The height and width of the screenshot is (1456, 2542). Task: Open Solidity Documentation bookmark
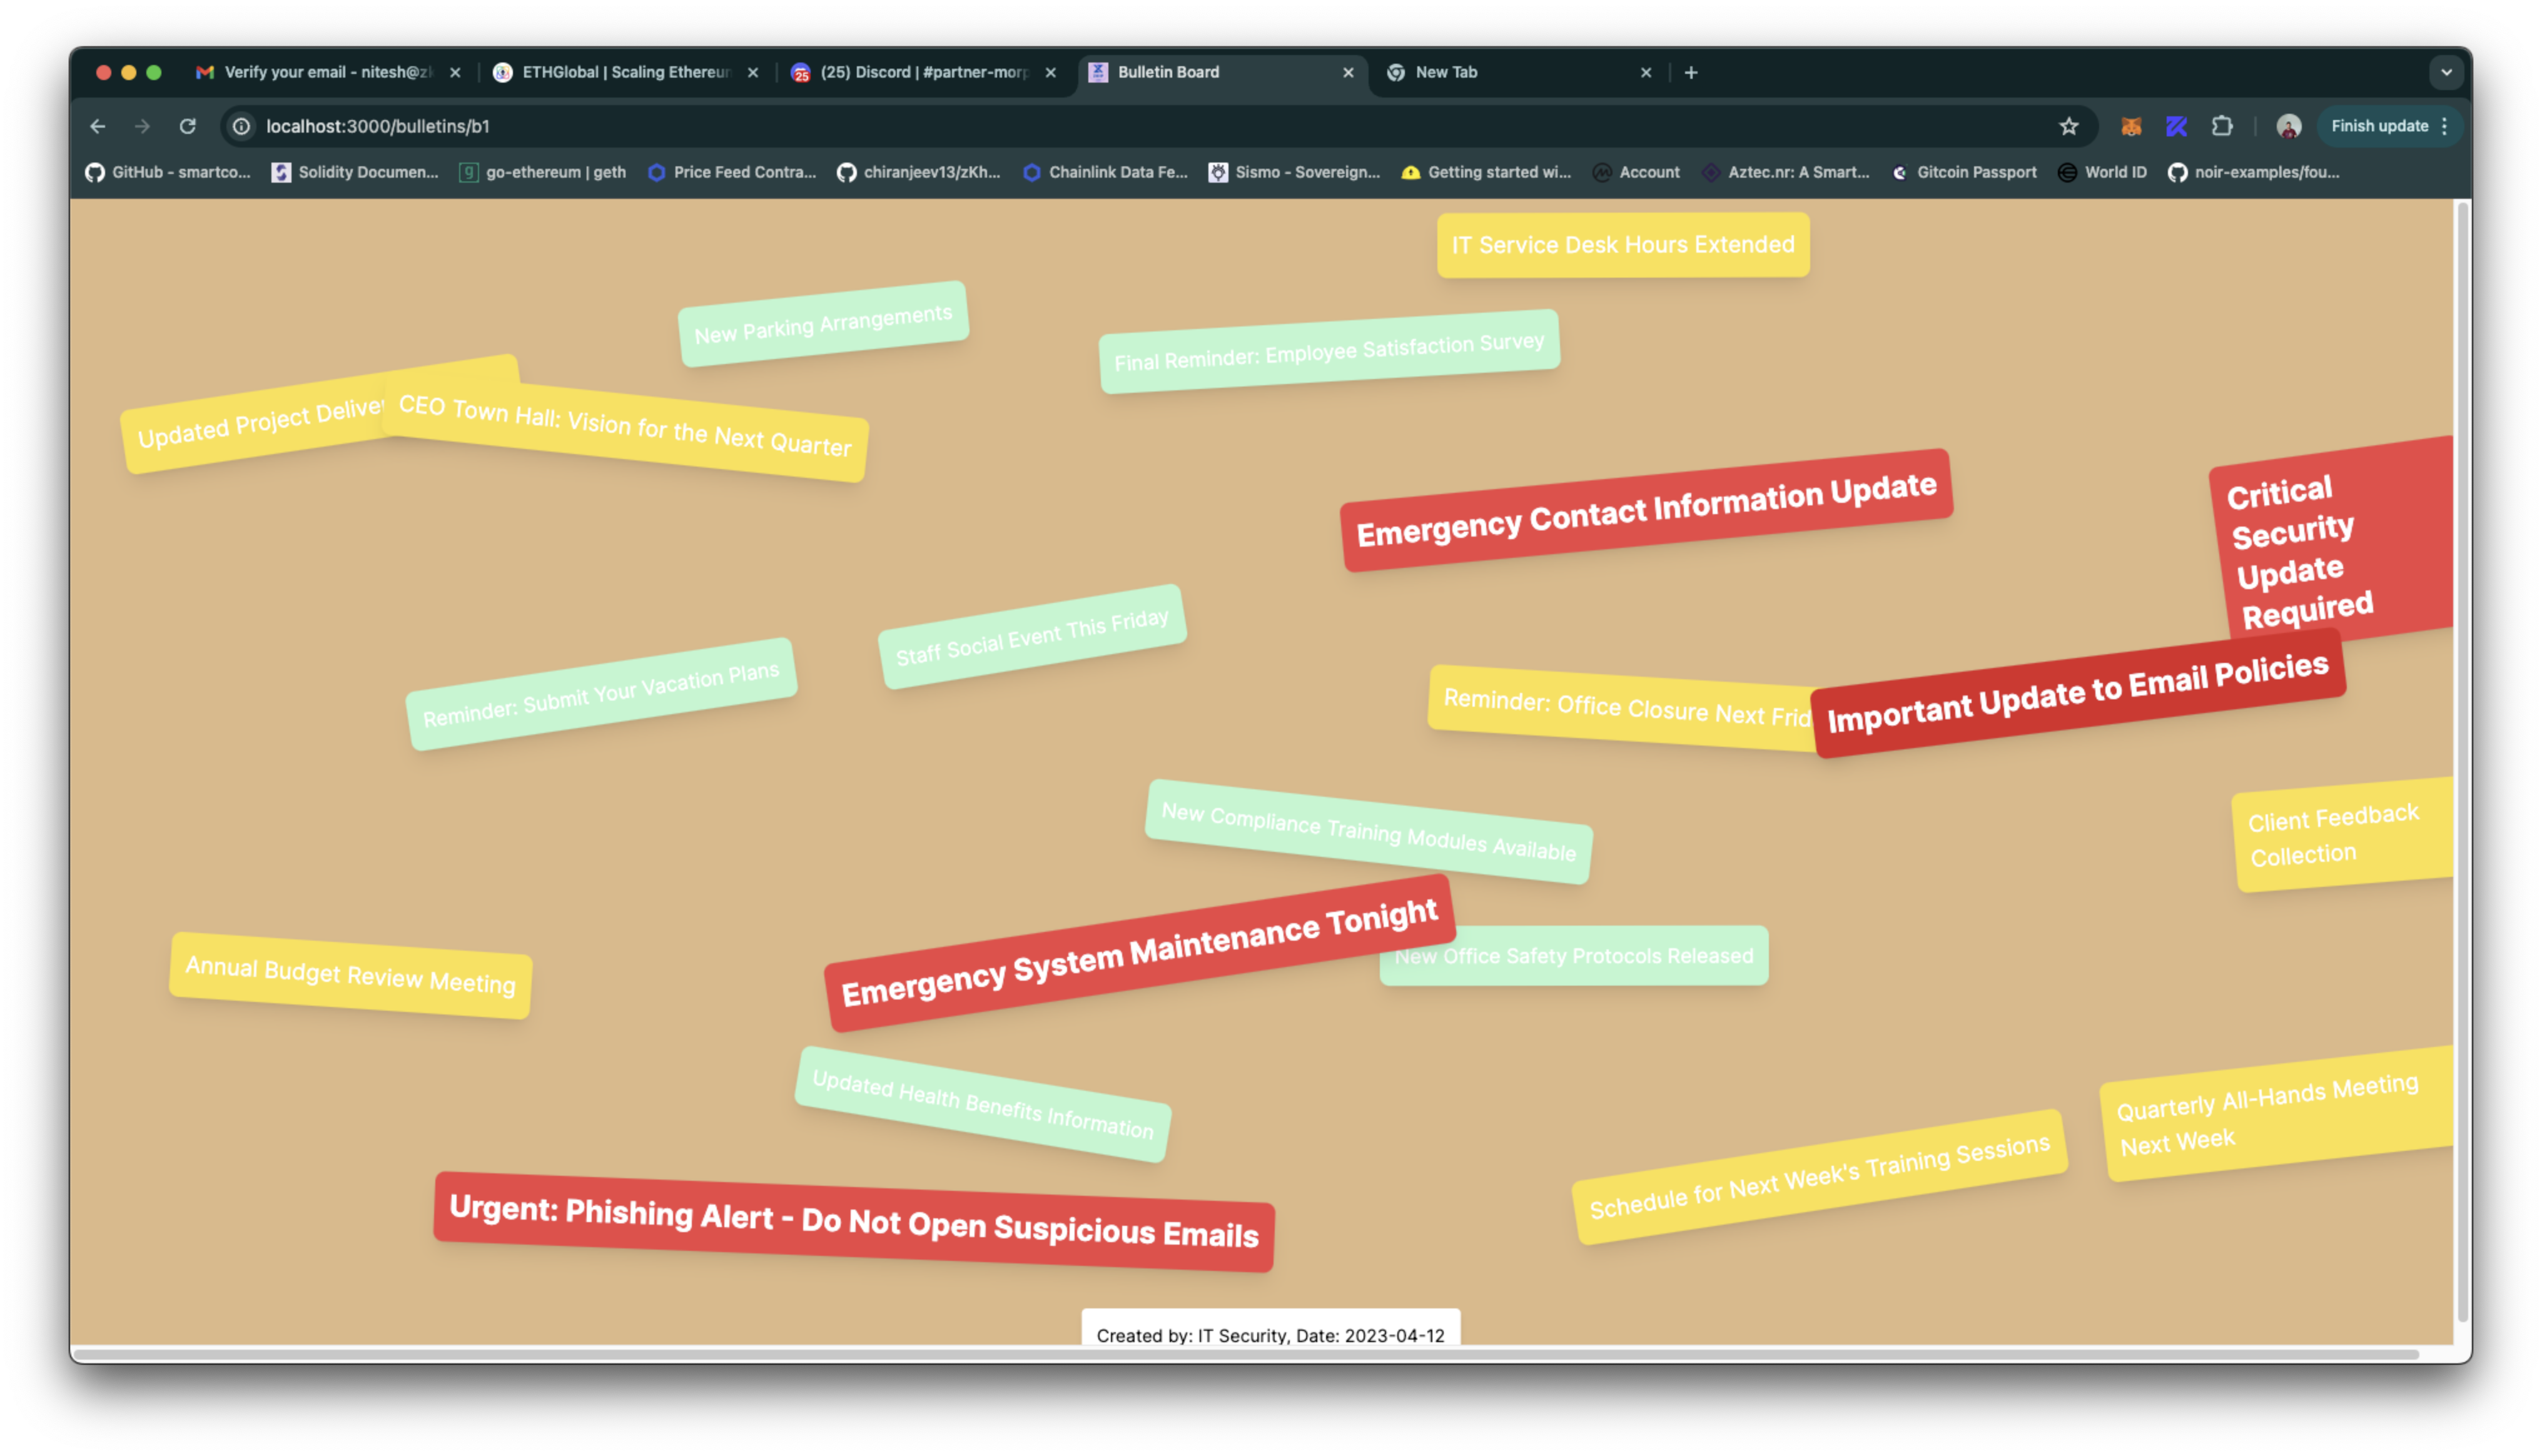(356, 172)
